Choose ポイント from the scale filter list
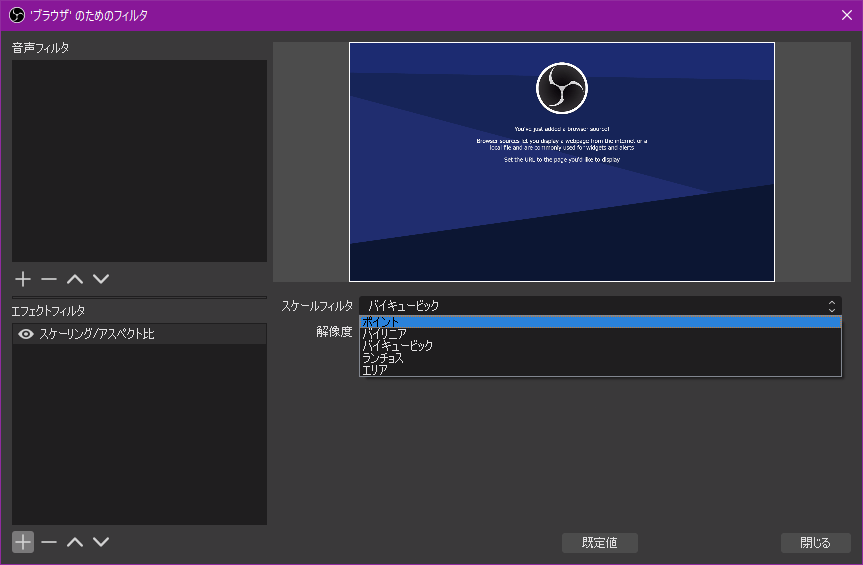The width and height of the screenshot is (863, 565). (x=600, y=322)
